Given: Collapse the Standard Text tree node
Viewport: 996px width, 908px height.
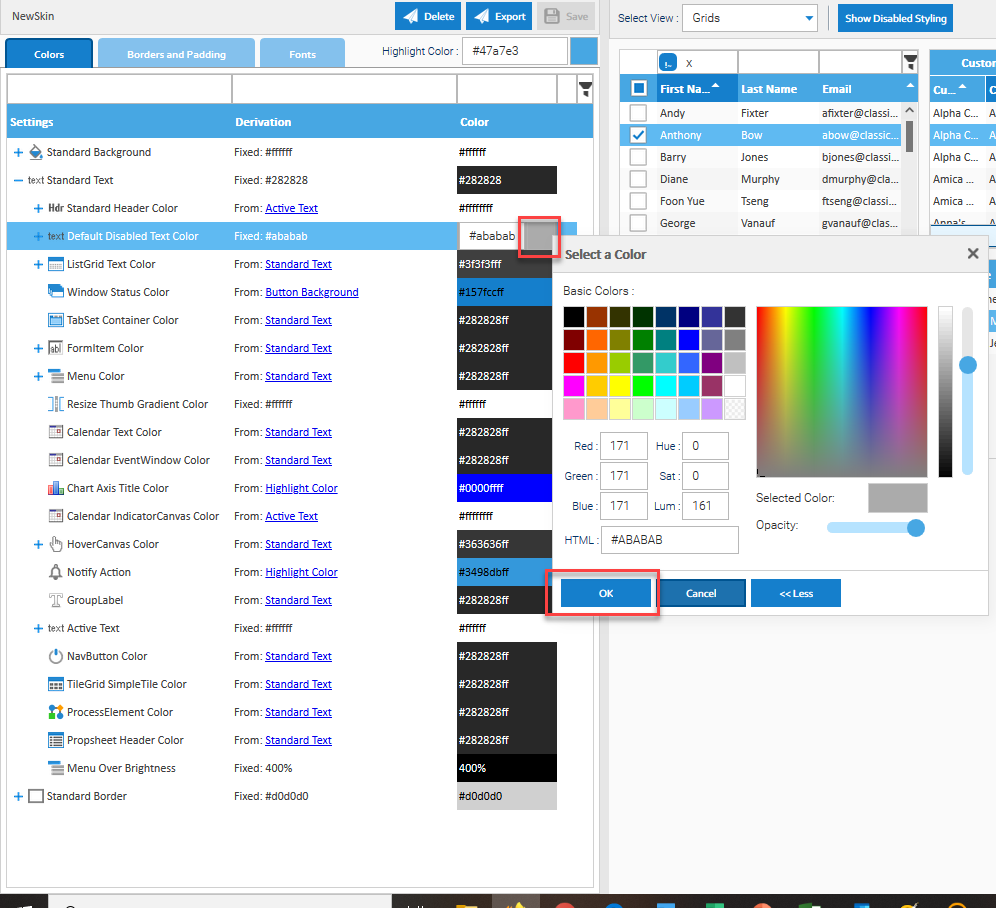Looking at the screenshot, I should [x=18, y=181].
